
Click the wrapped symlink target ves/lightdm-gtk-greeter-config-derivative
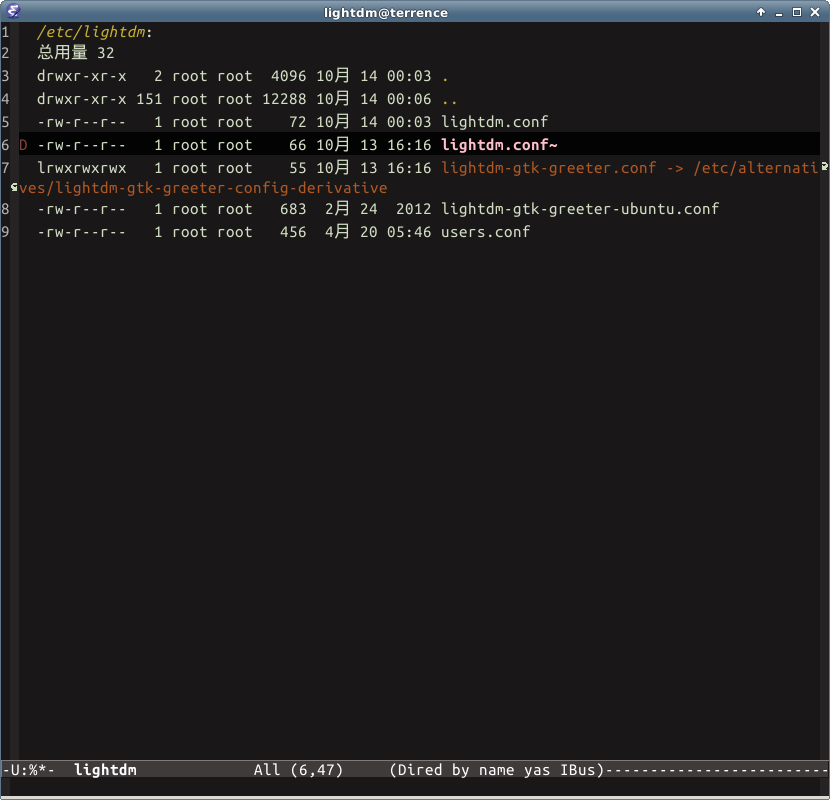[203, 188]
